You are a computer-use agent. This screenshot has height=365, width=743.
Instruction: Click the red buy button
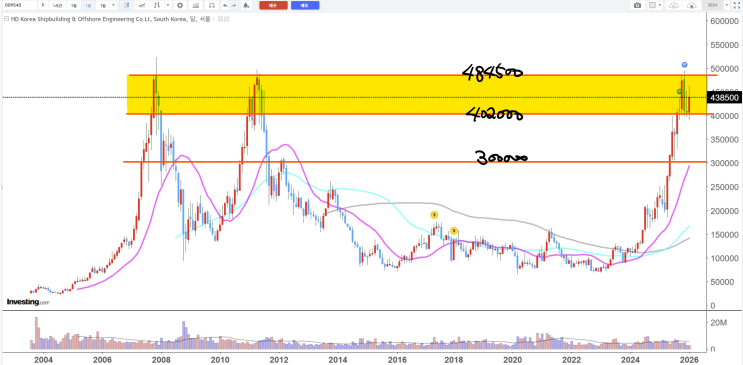click(273, 5)
